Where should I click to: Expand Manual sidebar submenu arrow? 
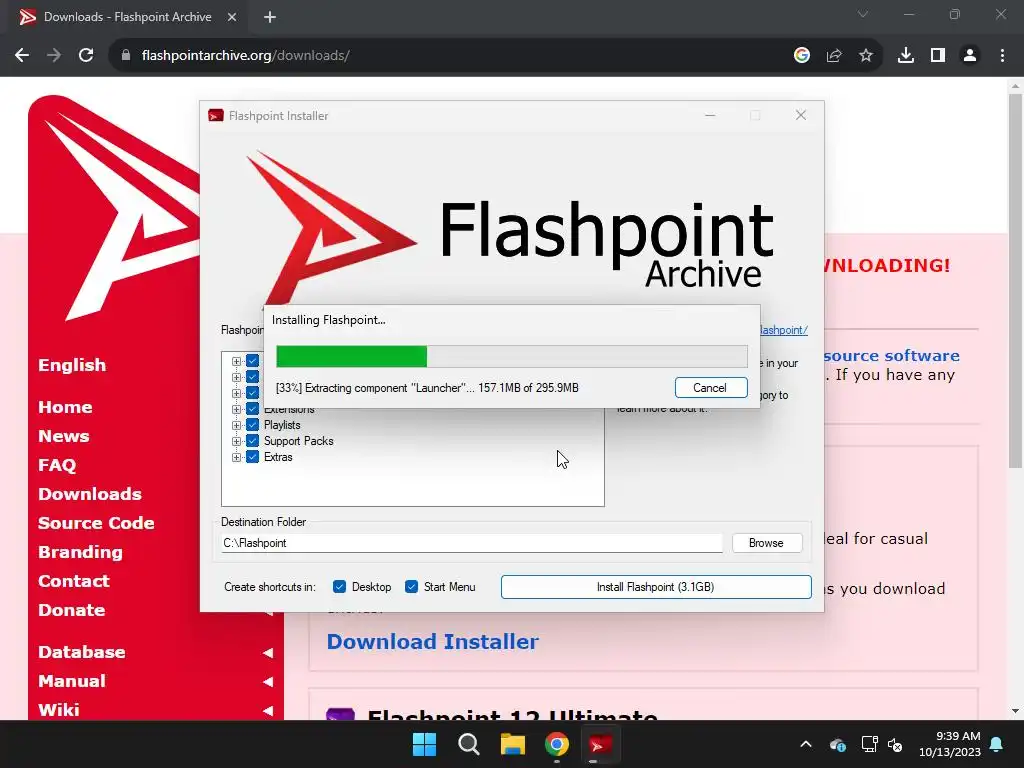pyautogui.click(x=268, y=681)
